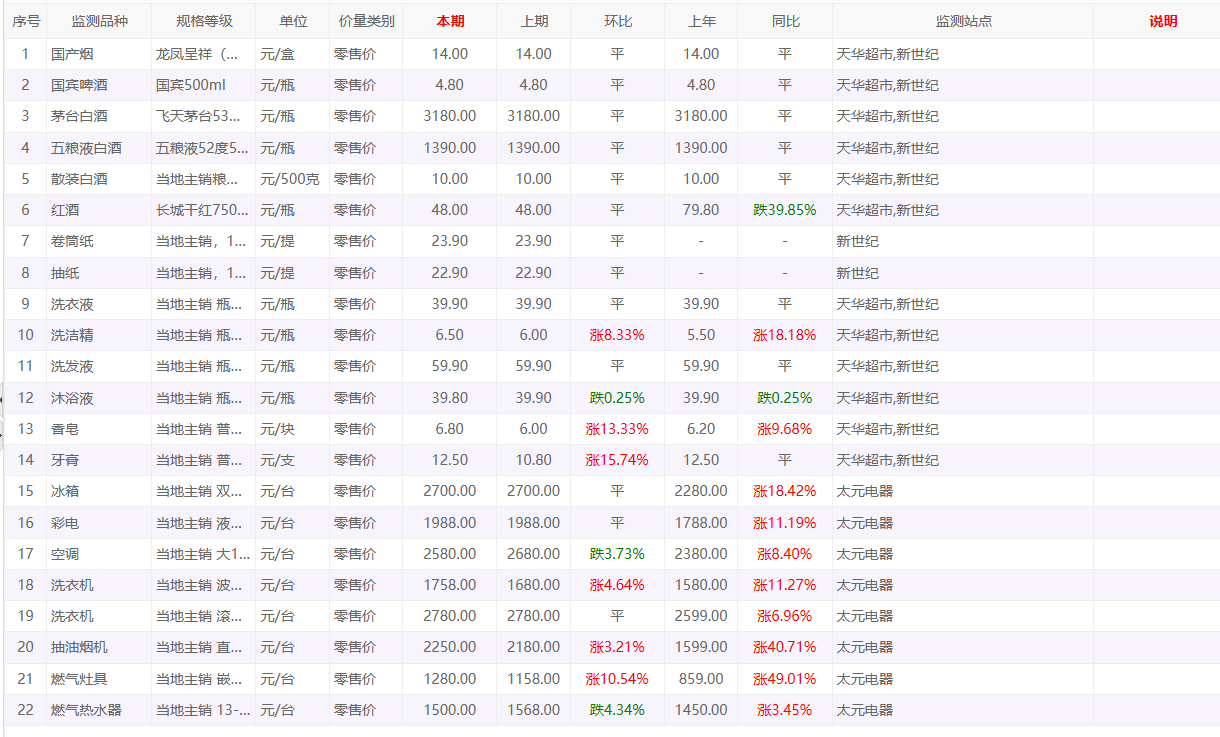Select the 五粮液白酒 product cell
Viewport: 1220px width, 737px height.
point(99,148)
